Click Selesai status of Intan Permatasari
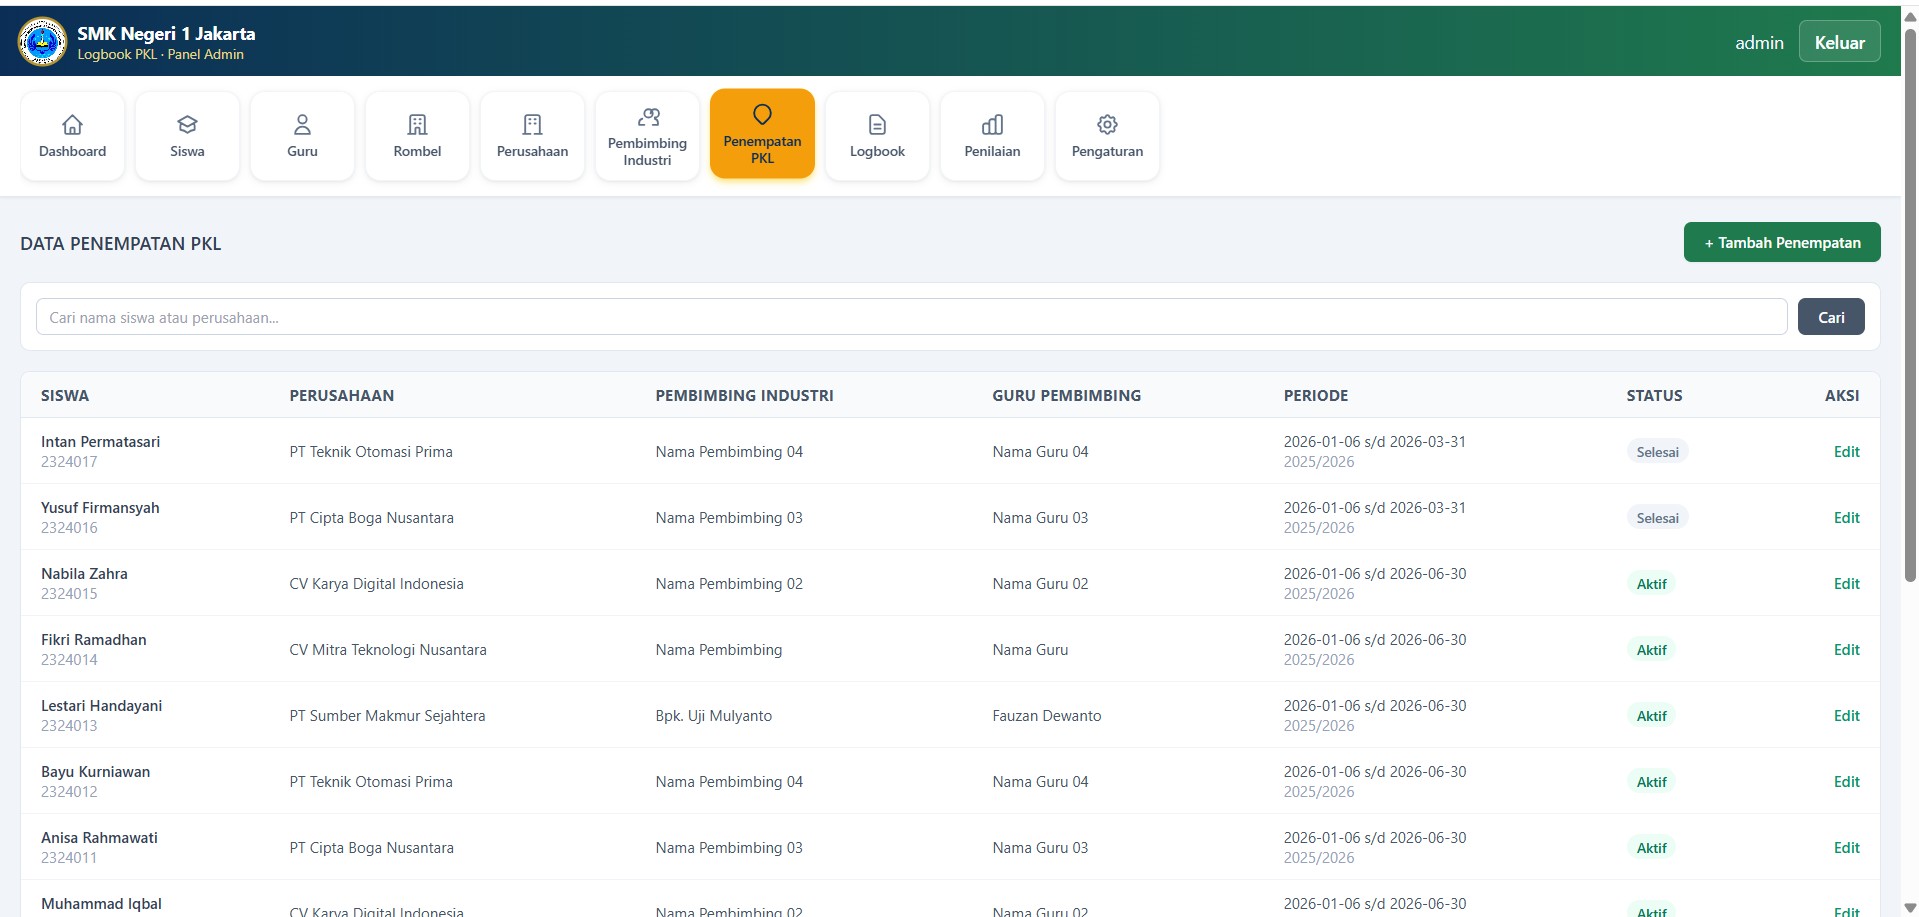1919x917 pixels. tap(1657, 451)
